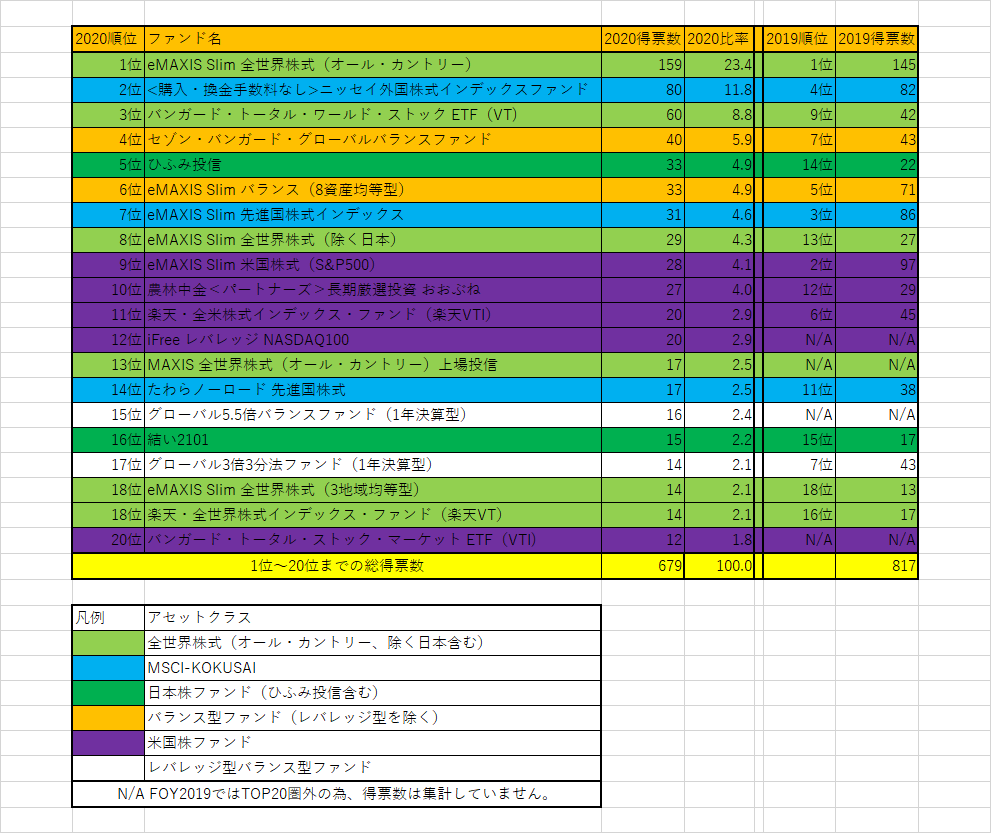This screenshot has height=833, width=991.
Task: Click the light green 全世界株式 legend swatch
Action: pos(109,643)
